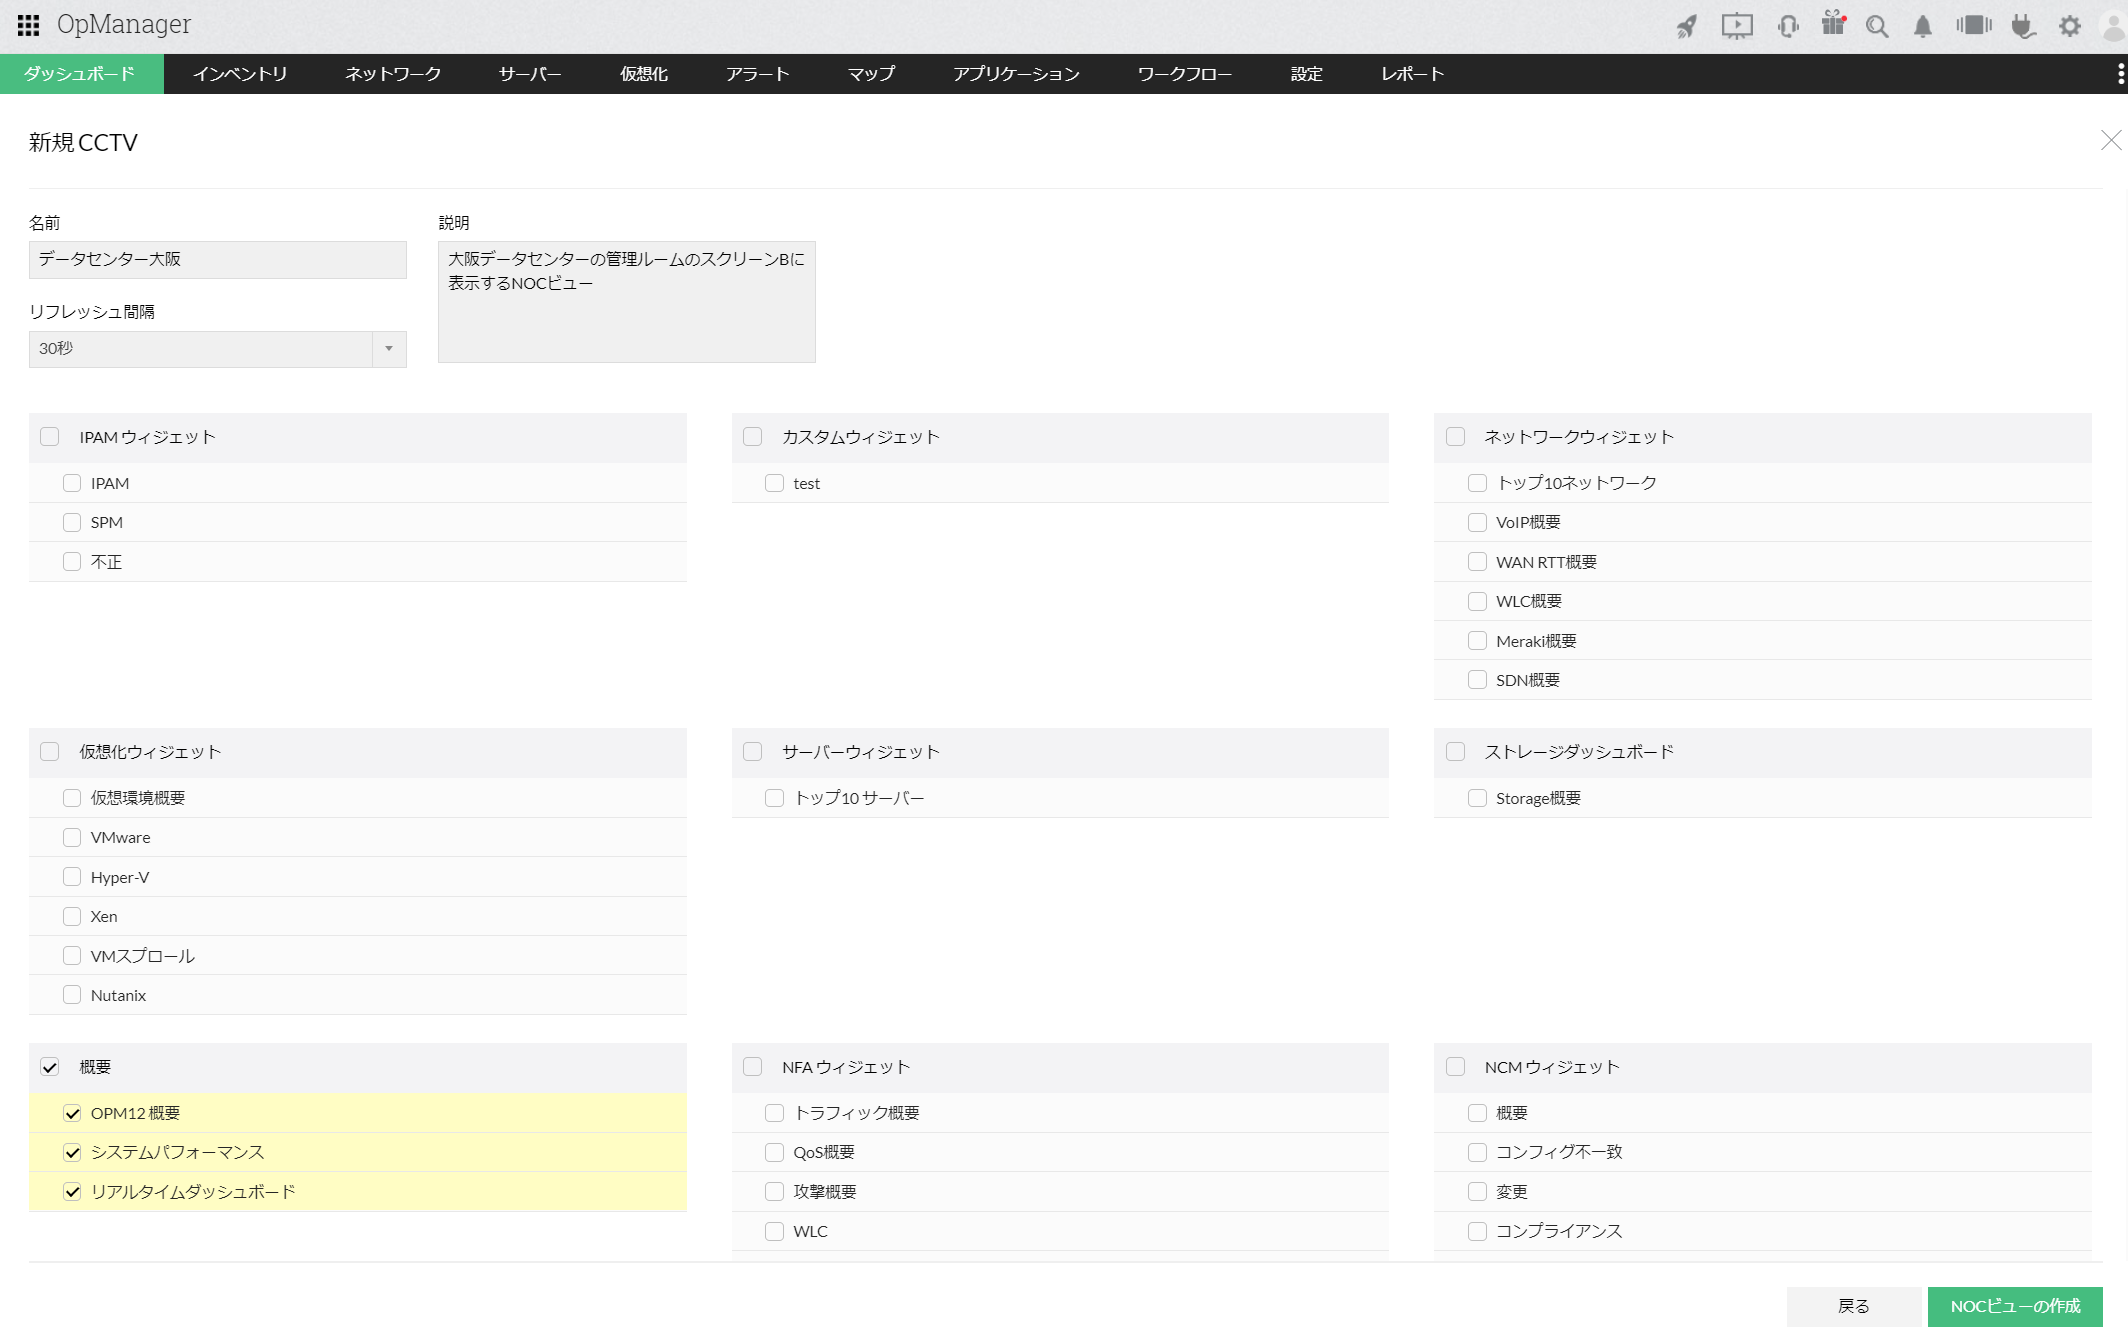
Task: Open the apps grid launcher icon
Action: click(x=28, y=25)
